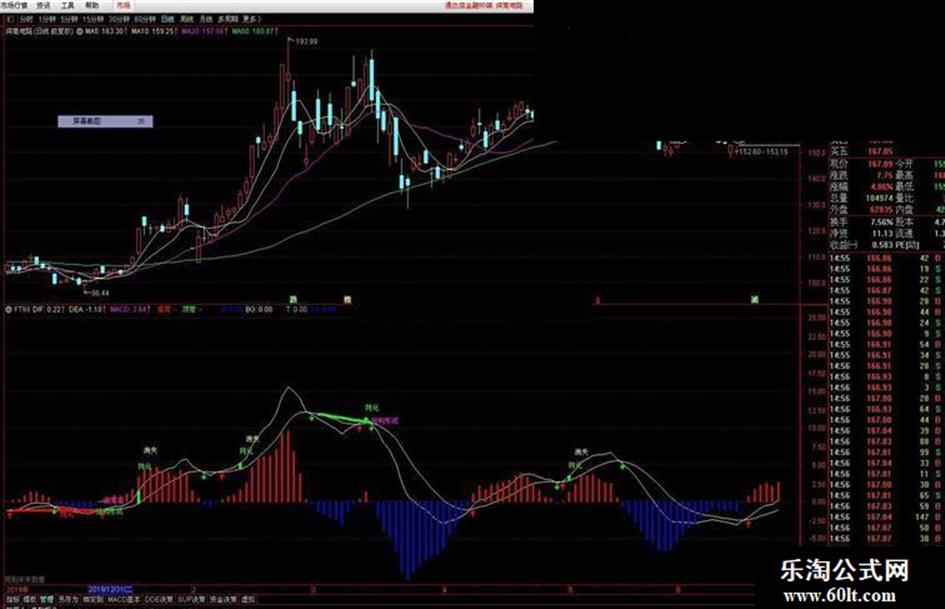Open the 帮助 menu
This screenshot has height=609, width=945.
92,5
